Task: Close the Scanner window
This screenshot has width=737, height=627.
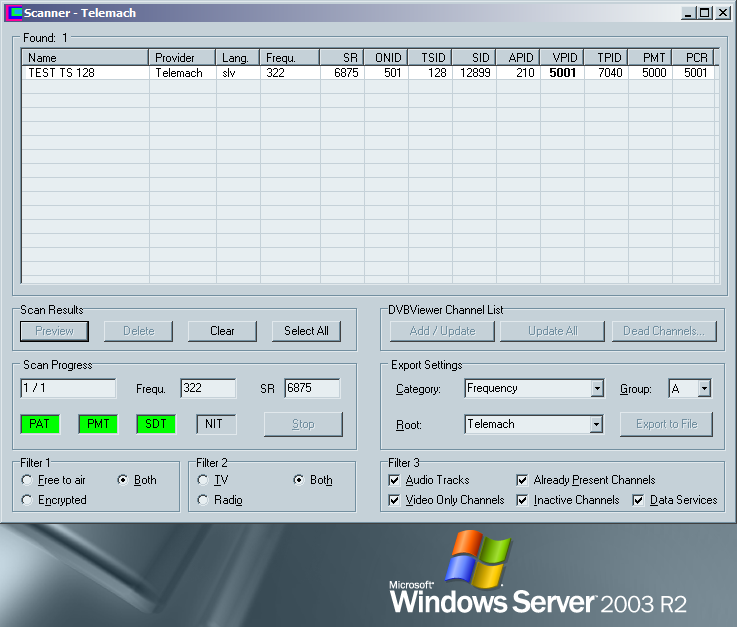Action: click(722, 13)
